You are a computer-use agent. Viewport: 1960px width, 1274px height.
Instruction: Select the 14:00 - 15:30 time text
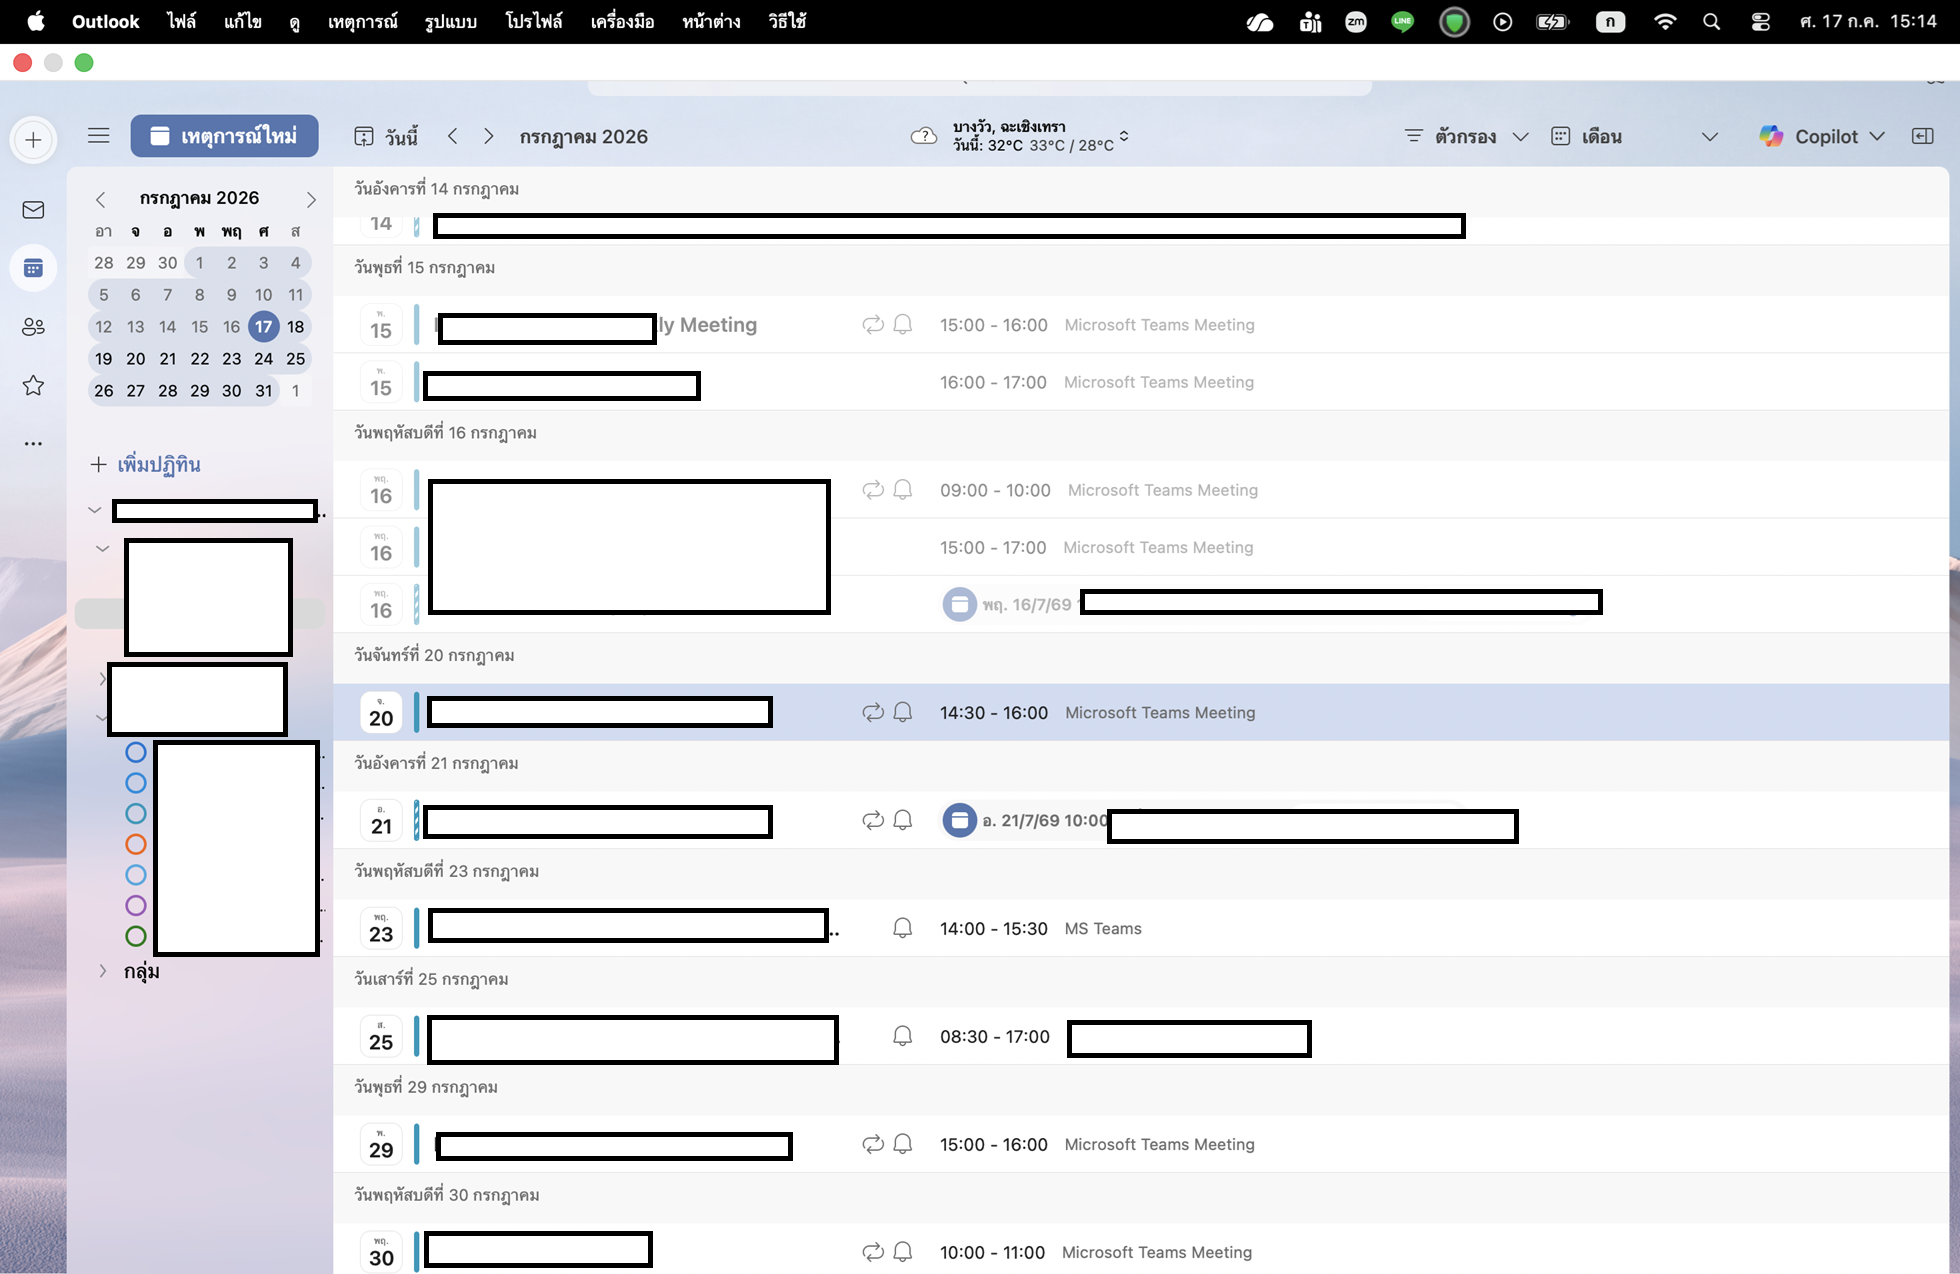click(x=994, y=928)
